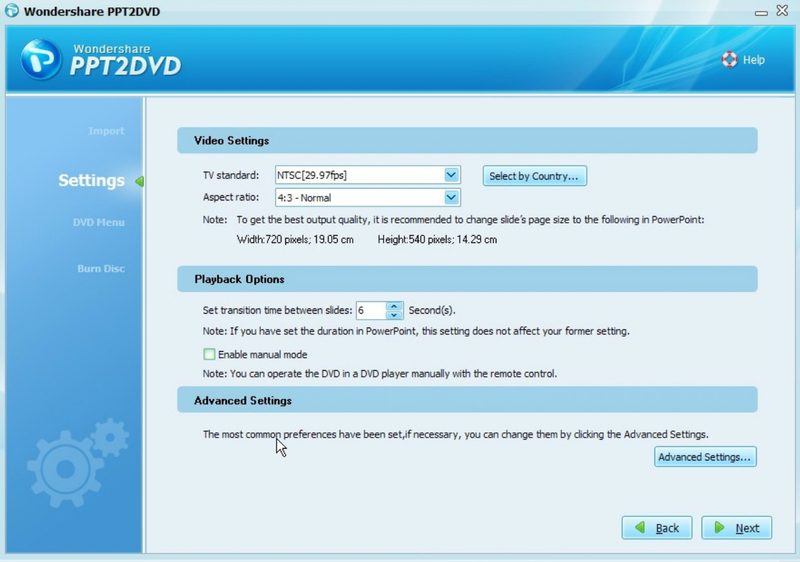The image size is (800, 562).
Task: Click the 'Second(s).' label
Action: 432,310
